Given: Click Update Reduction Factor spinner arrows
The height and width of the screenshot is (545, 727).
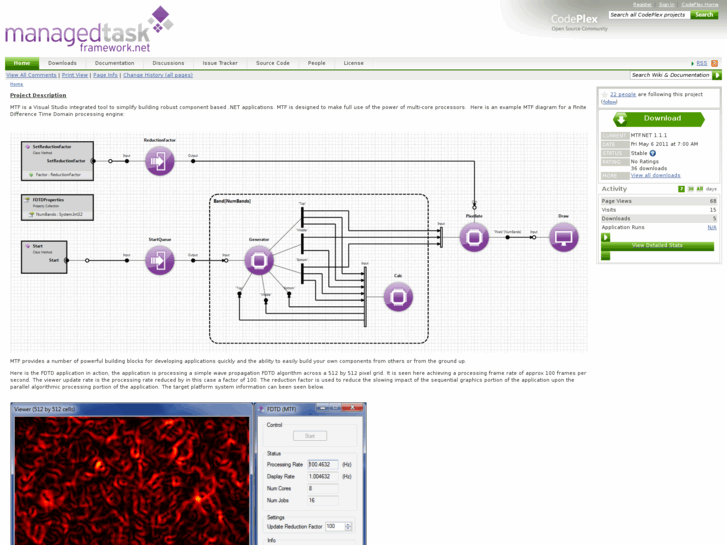Looking at the screenshot, I should click(348, 526).
